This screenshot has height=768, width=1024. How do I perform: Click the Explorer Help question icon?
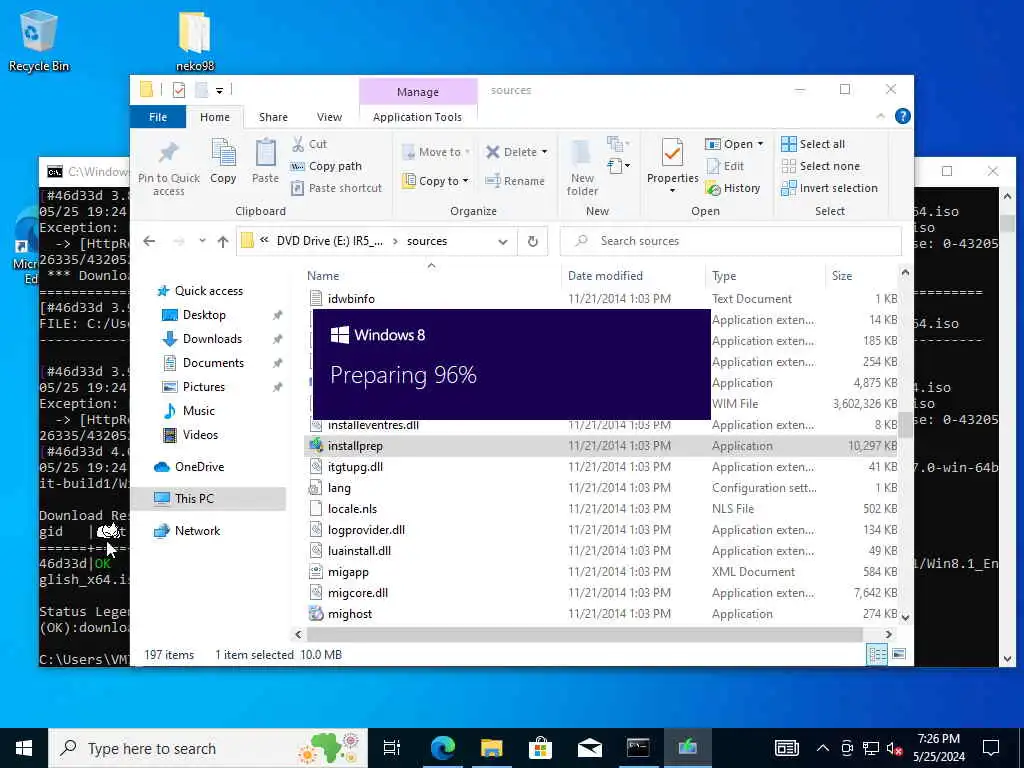(903, 116)
